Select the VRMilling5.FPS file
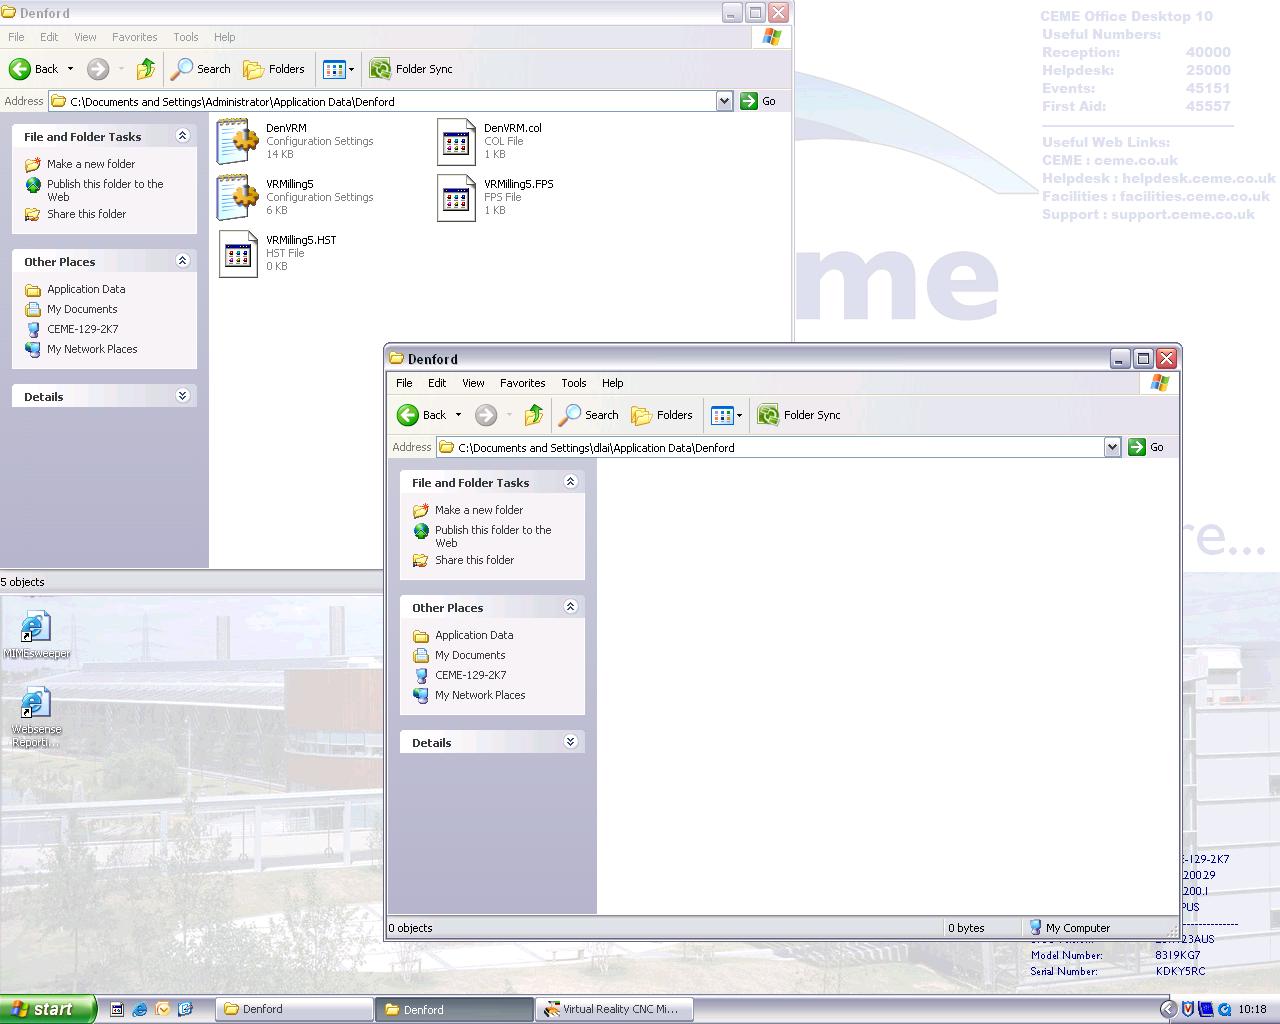 click(456, 197)
